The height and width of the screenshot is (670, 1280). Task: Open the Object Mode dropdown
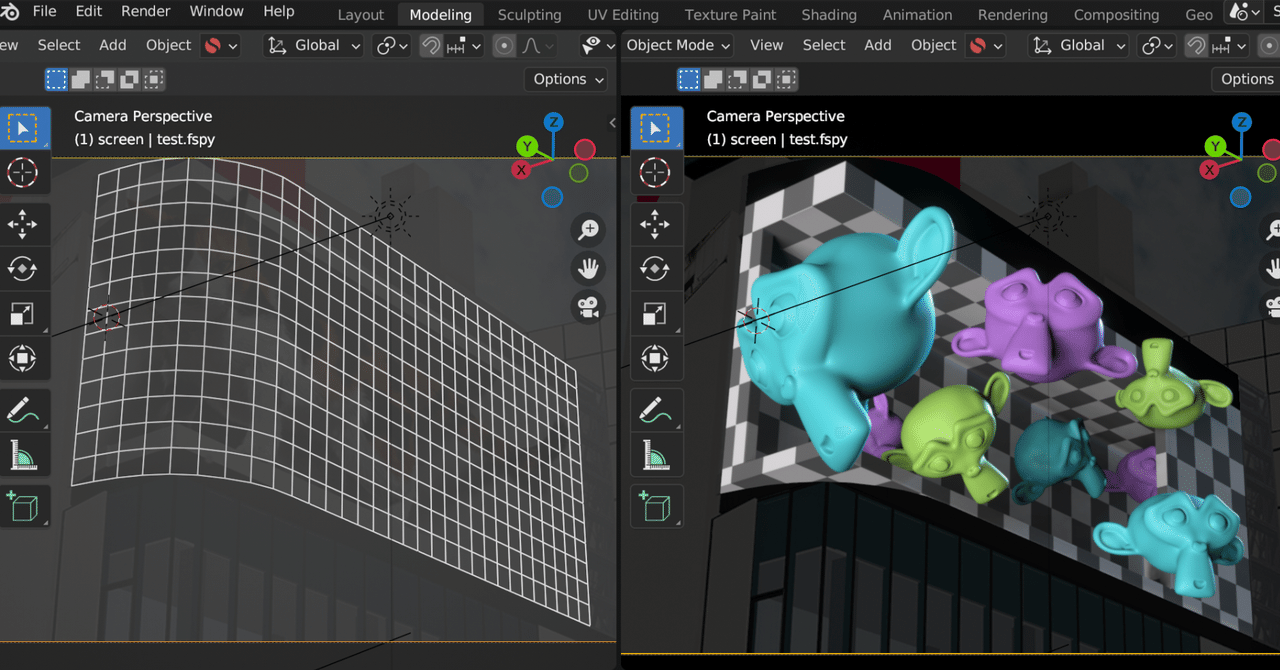coord(677,45)
